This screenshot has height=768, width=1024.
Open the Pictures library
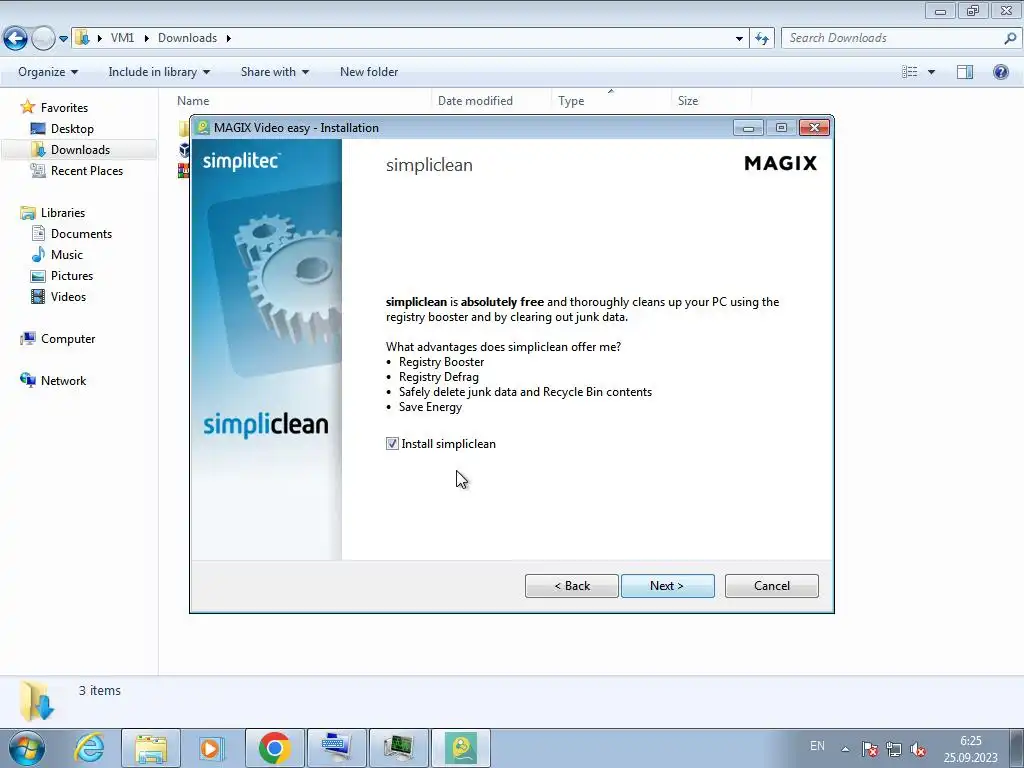(x=72, y=276)
